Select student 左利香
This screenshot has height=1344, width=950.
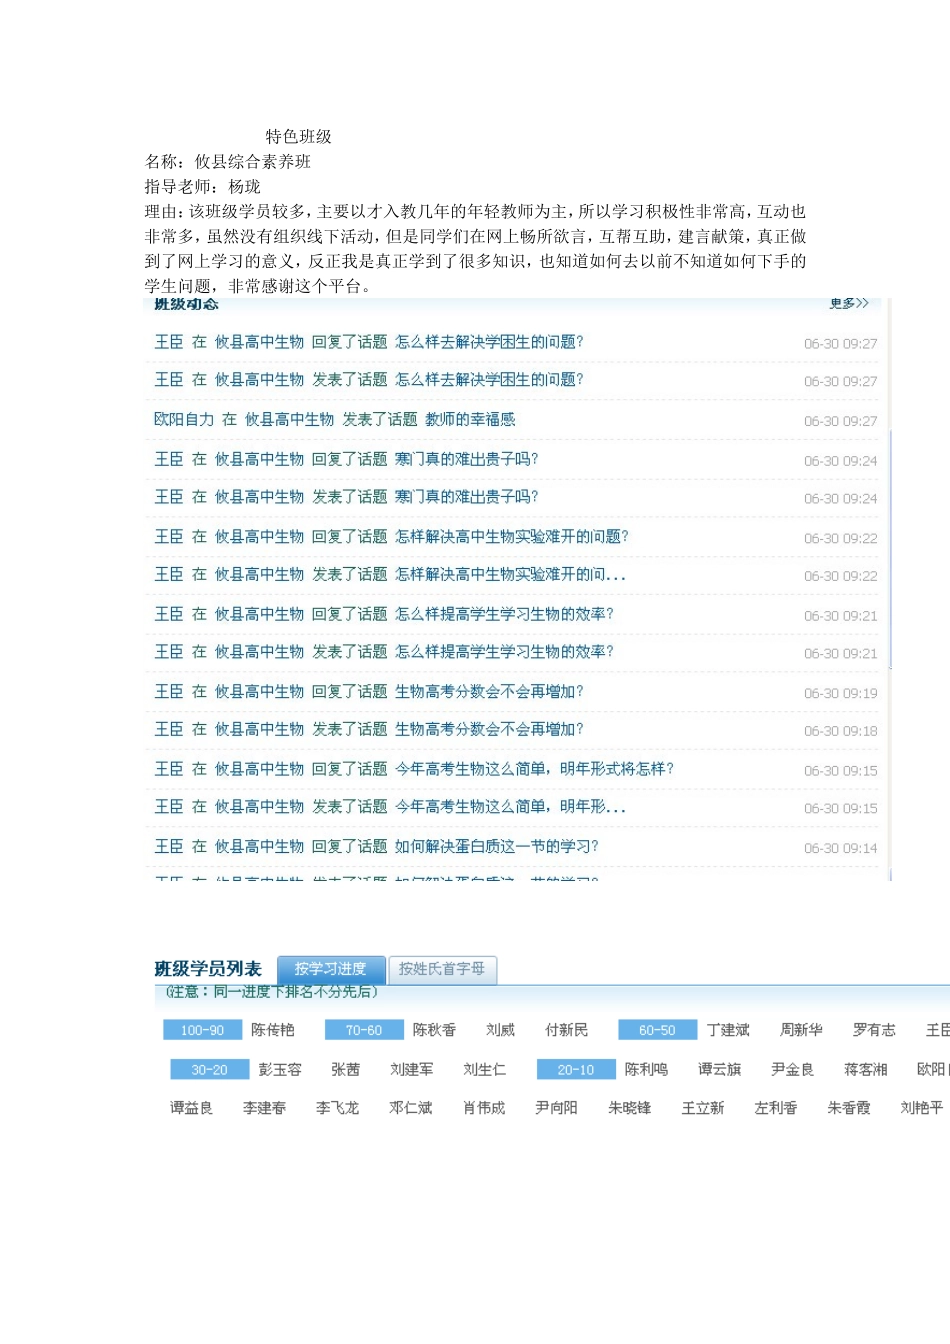point(776,1108)
